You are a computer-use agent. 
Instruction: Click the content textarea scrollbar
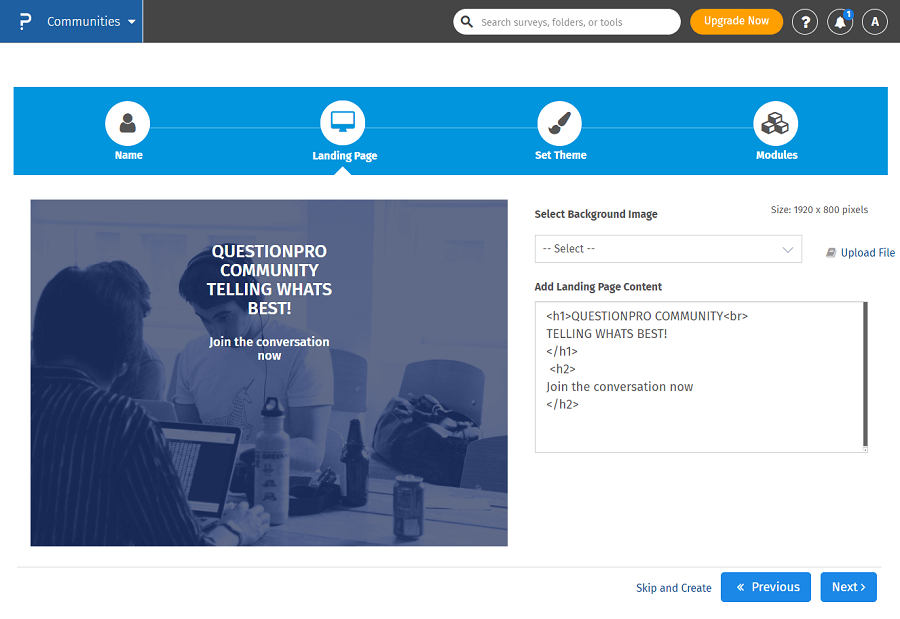(x=865, y=376)
